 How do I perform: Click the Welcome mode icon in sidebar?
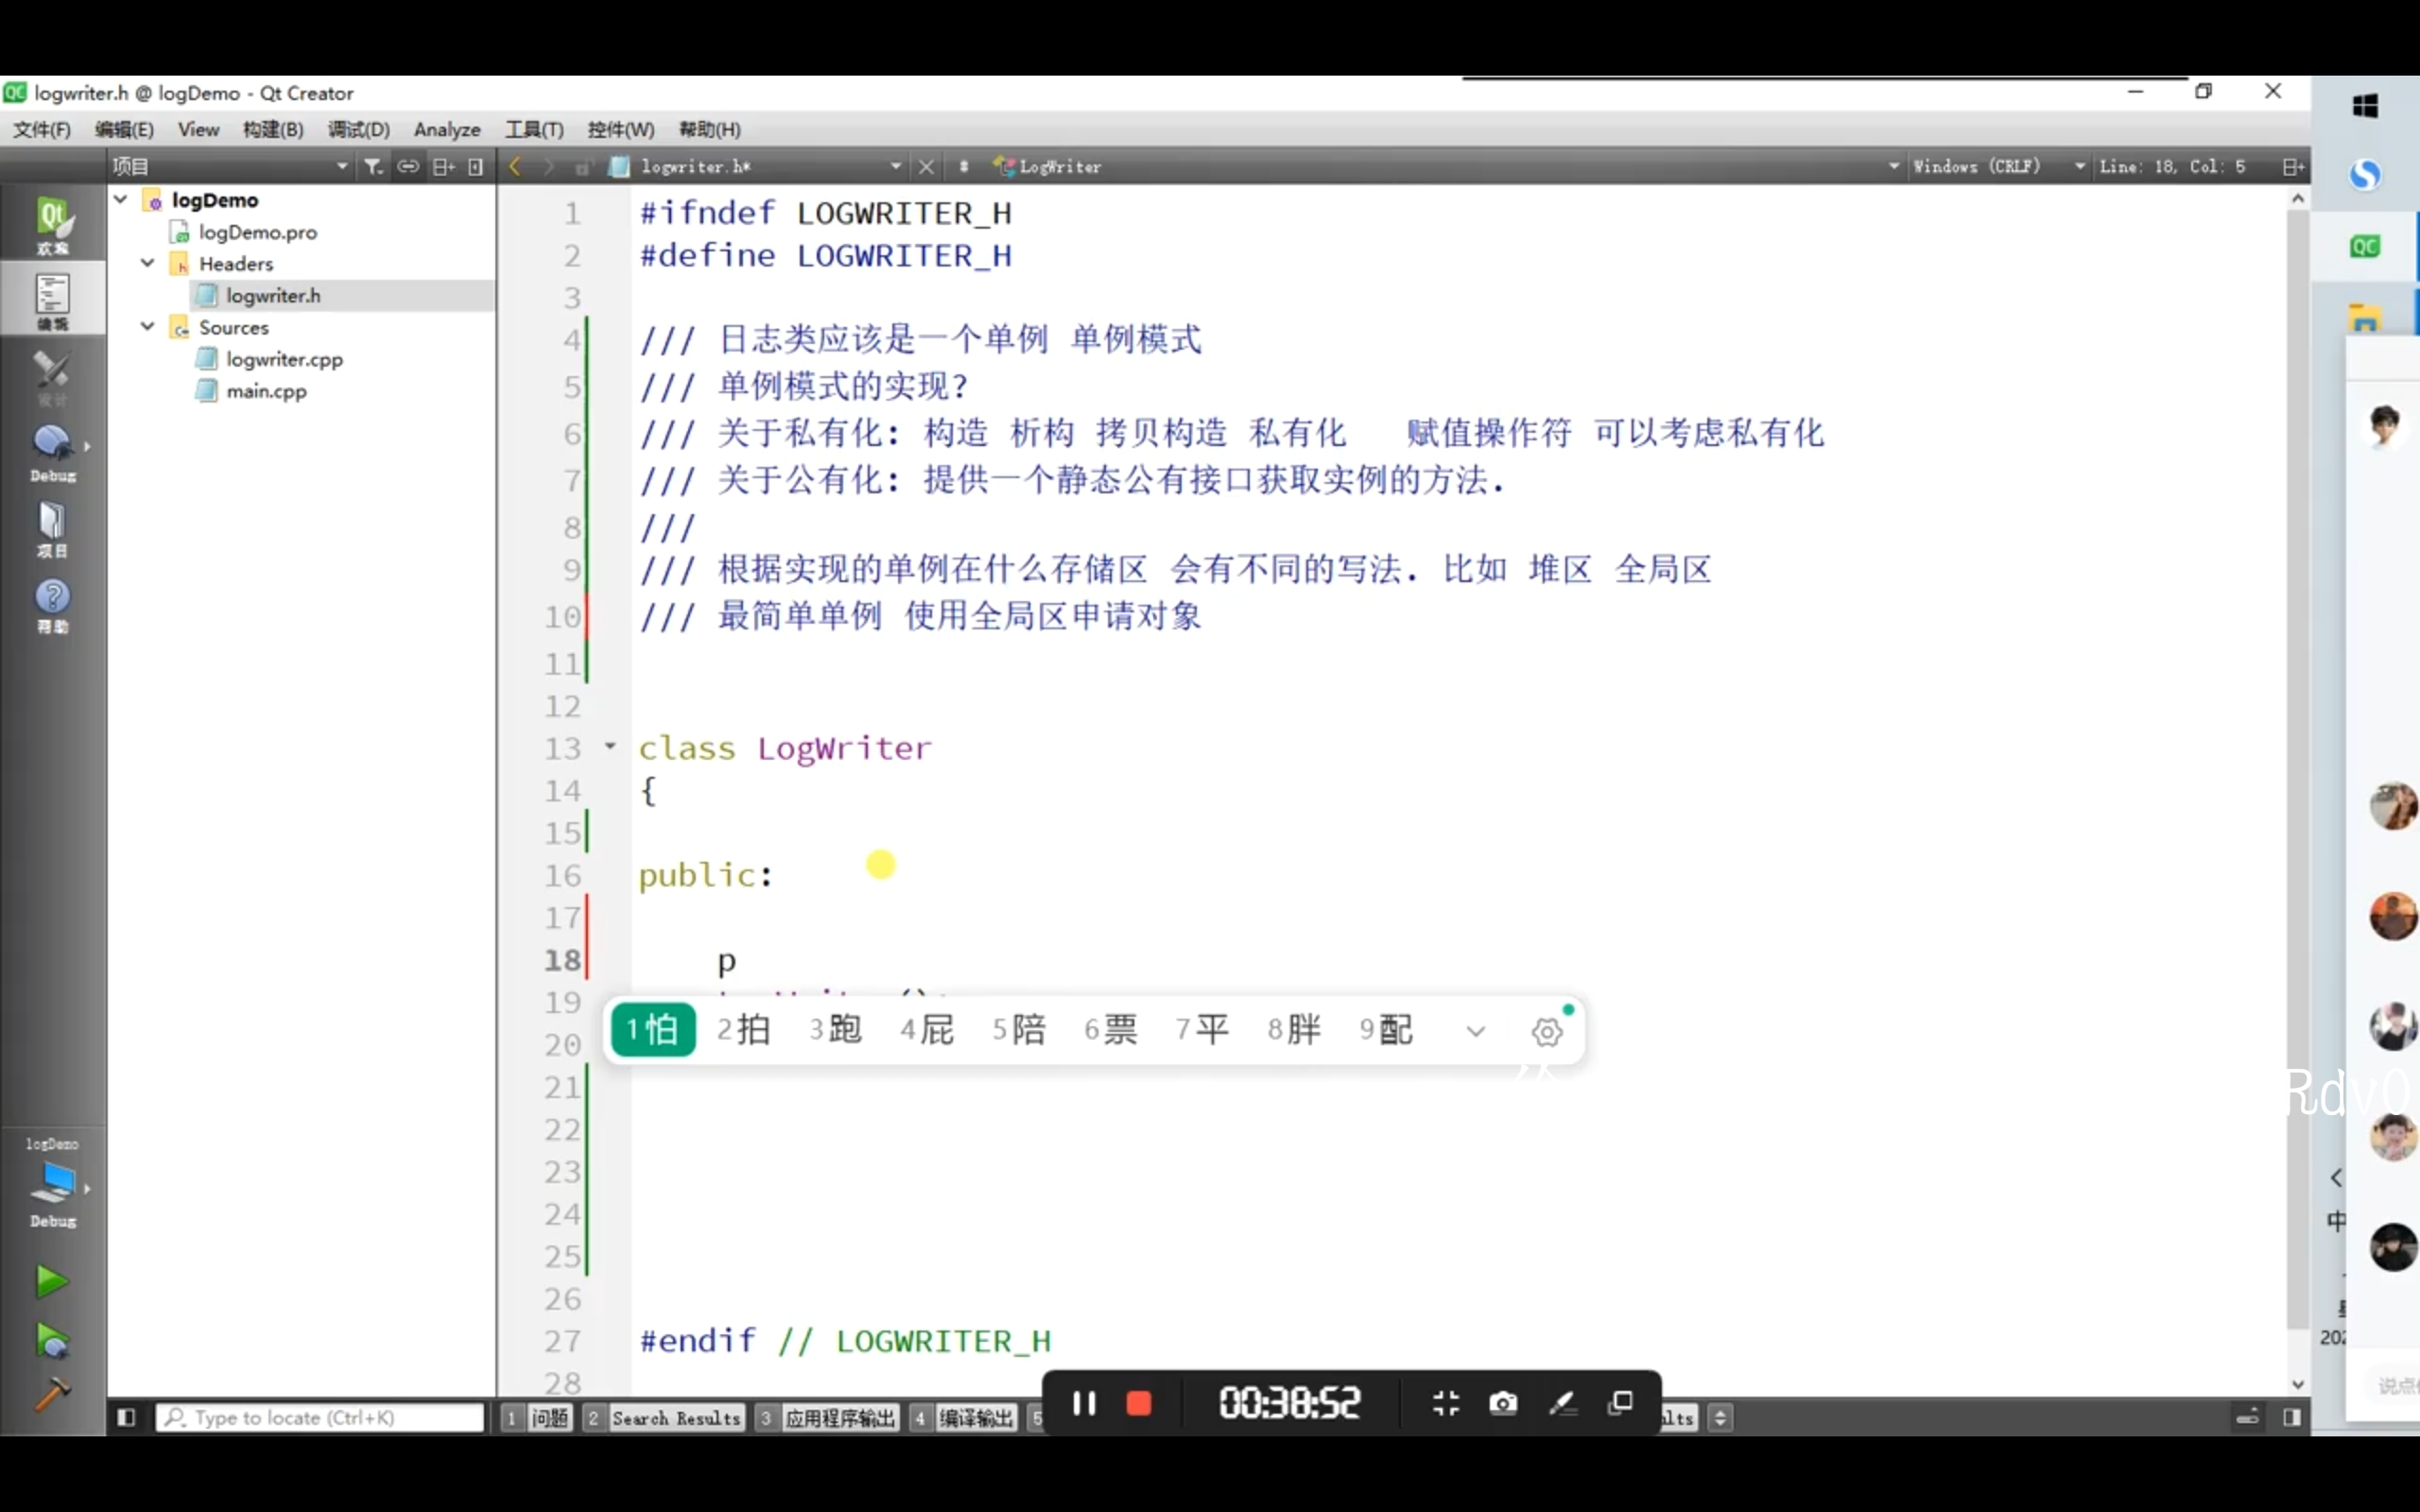52,224
